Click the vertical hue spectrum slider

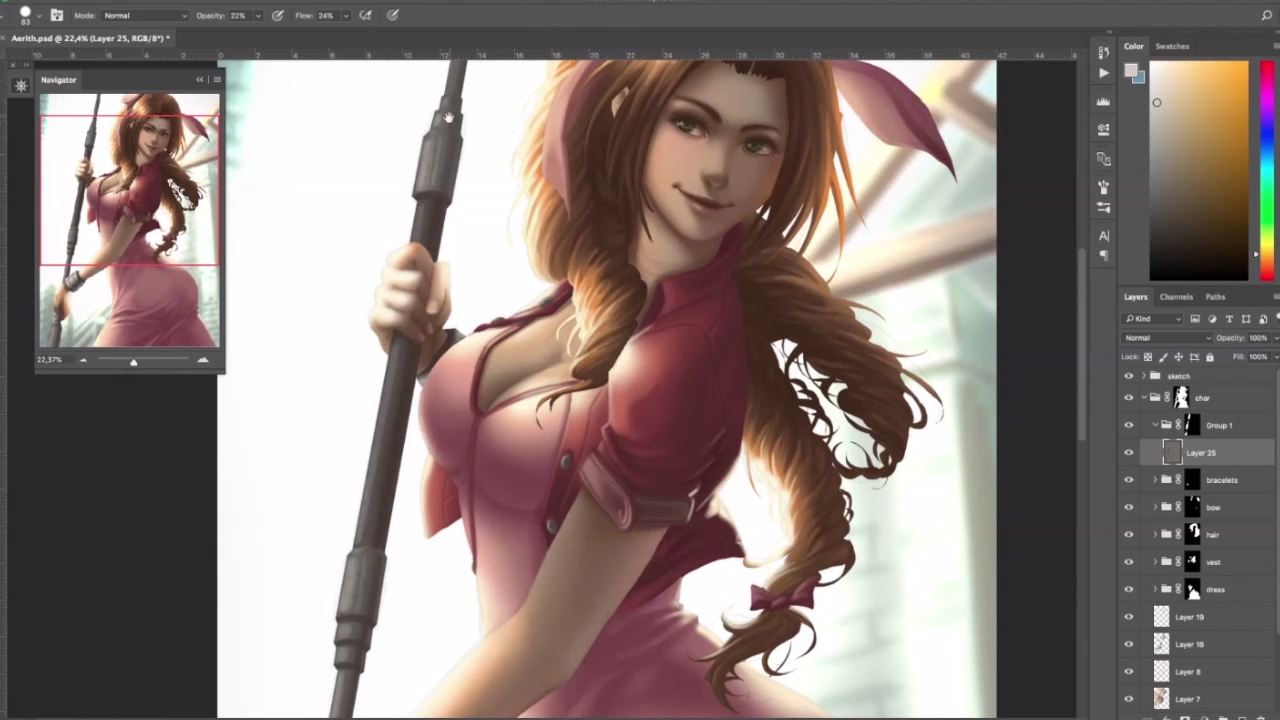tap(1267, 170)
